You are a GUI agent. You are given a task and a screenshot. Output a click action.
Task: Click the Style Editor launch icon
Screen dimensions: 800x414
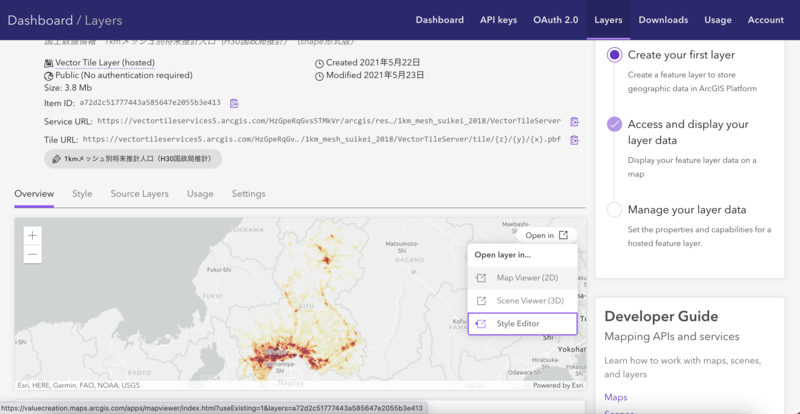pos(481,324)
